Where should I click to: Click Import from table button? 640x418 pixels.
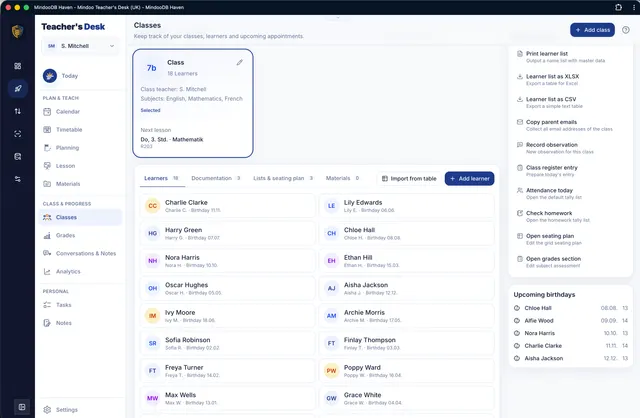click(x=409, y=178)
